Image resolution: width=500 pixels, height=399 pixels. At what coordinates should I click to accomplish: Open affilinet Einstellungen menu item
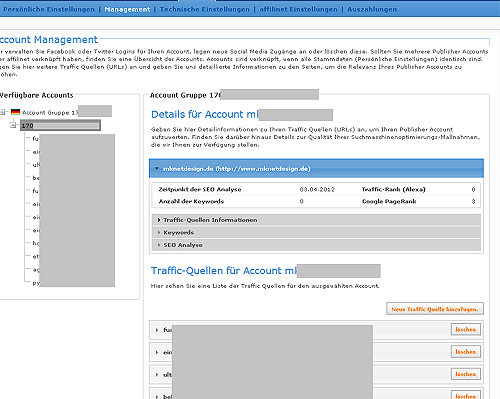(298, 9)
